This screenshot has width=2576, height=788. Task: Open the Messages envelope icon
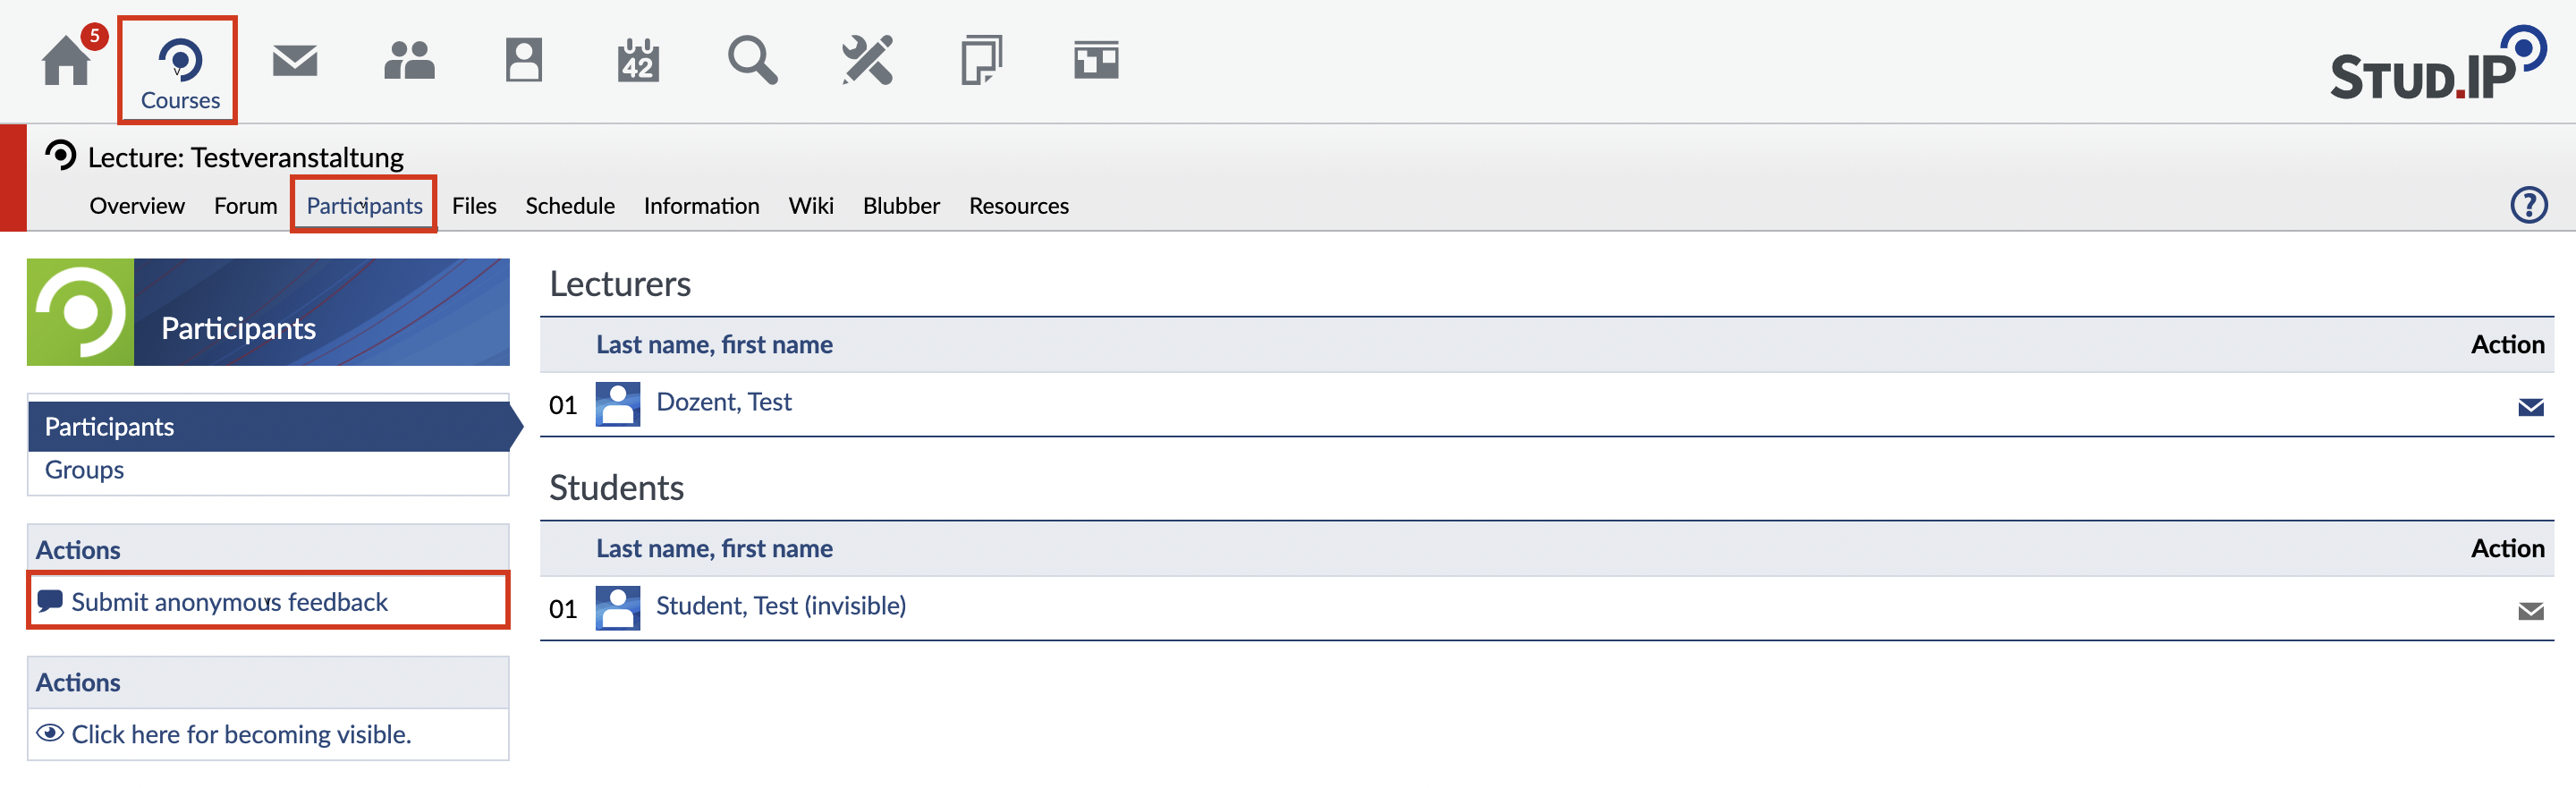coord(295,60)
